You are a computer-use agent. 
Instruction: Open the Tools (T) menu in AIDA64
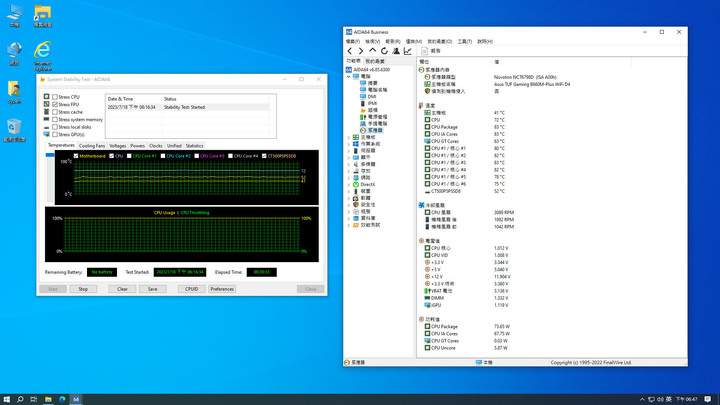(464, 41)
